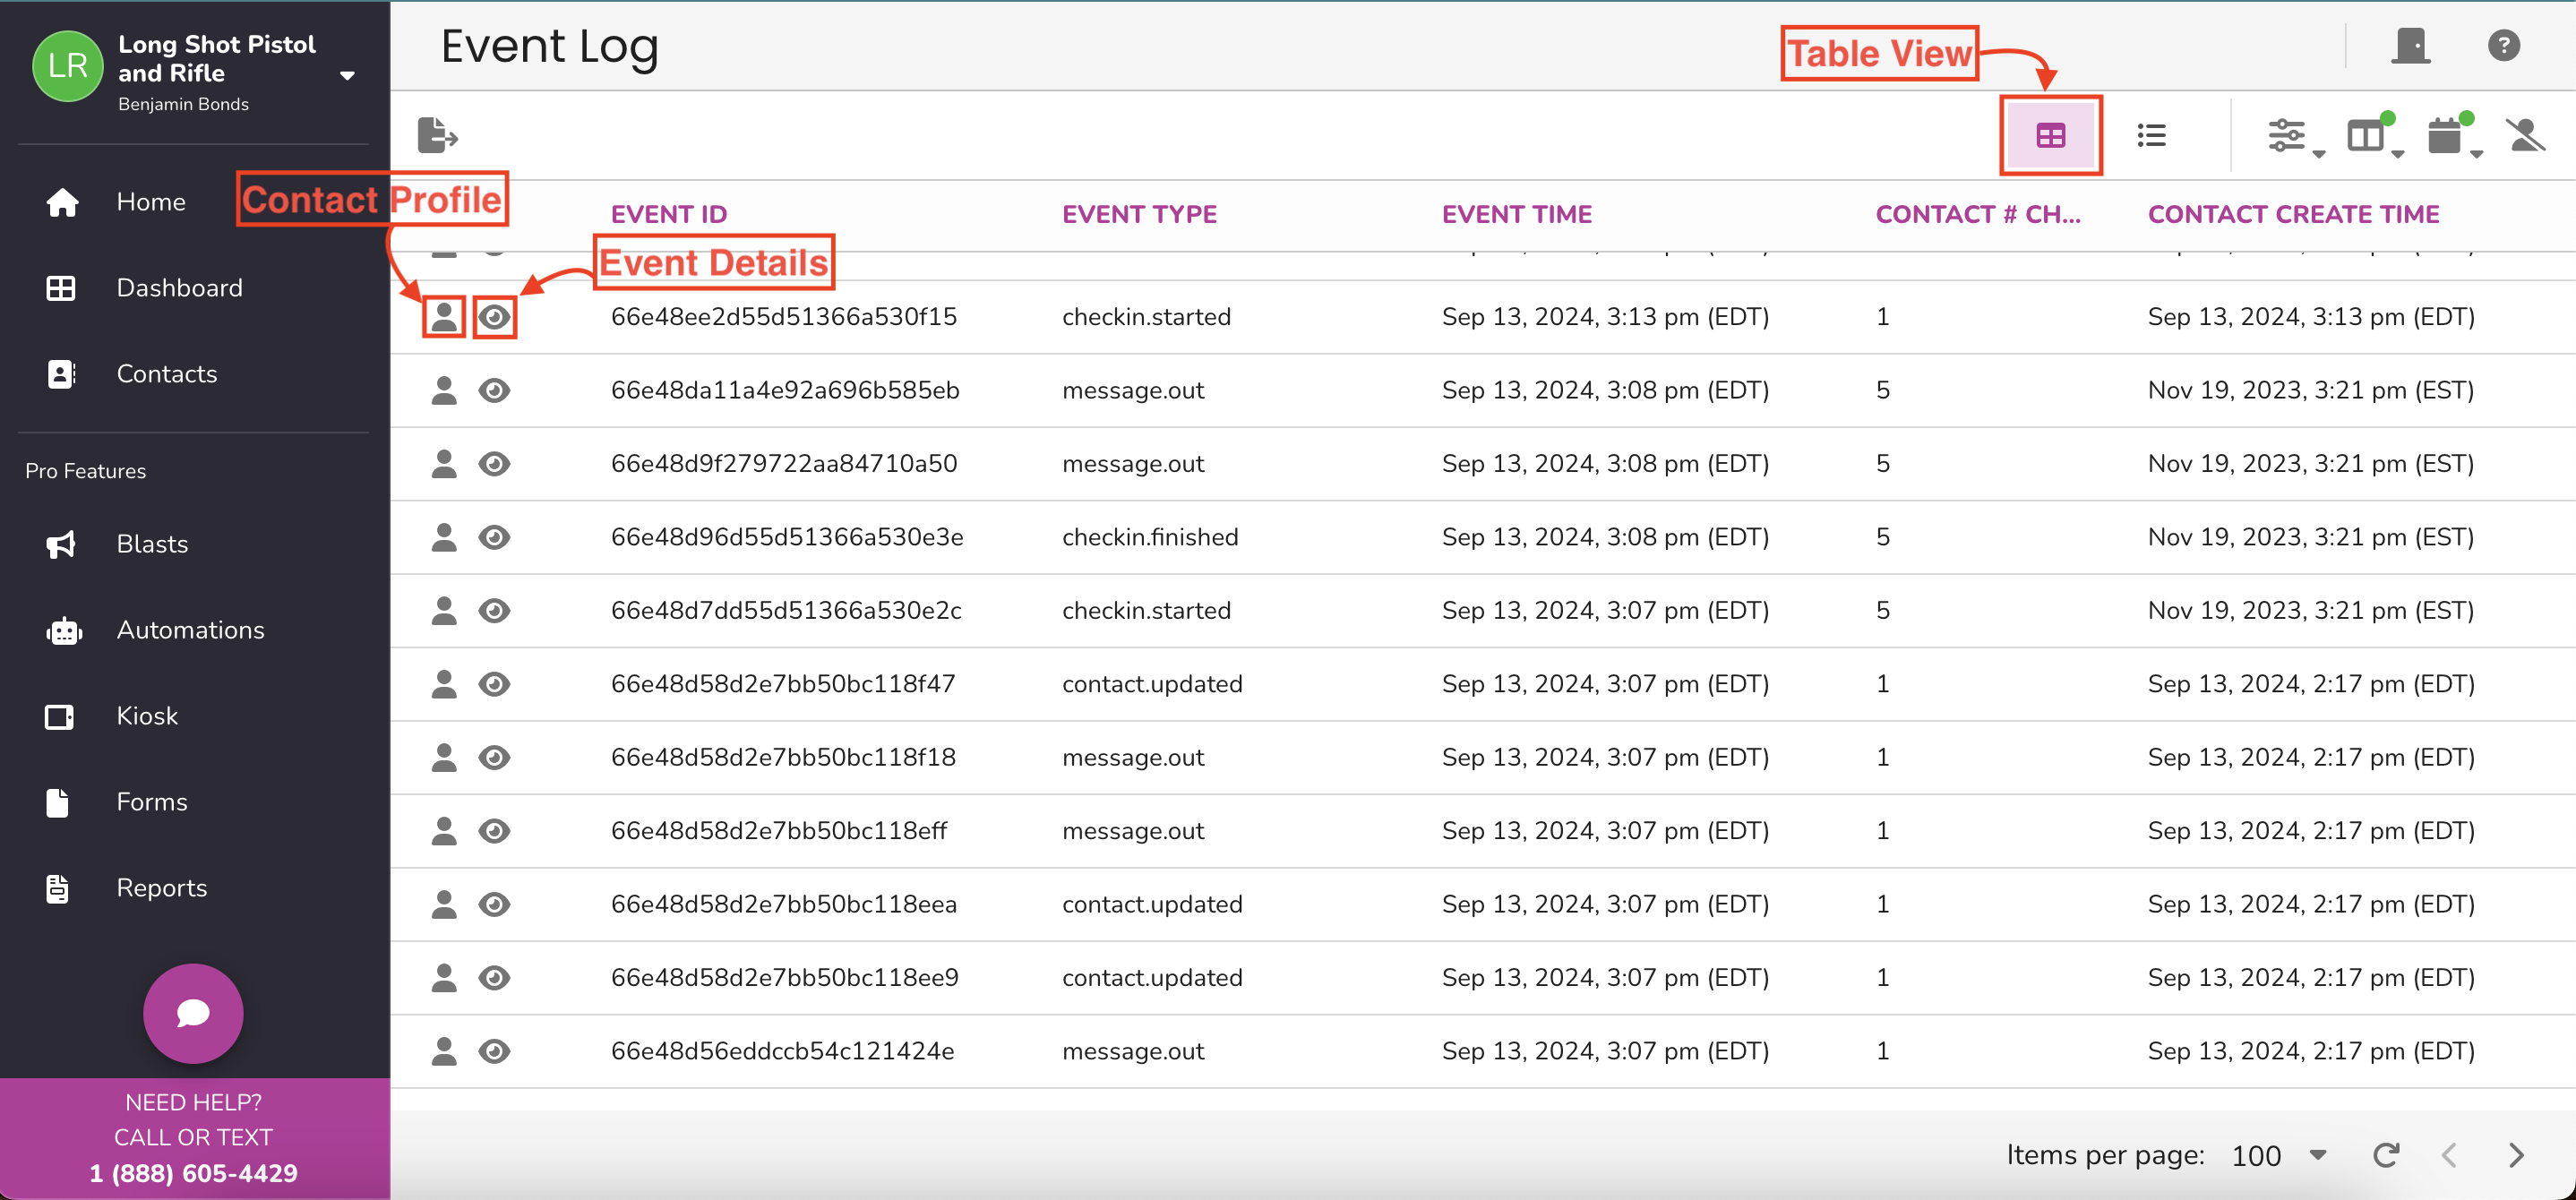Open Dashboard in the sidebar
2576x1200 pixels.
(x=144, y=288)
